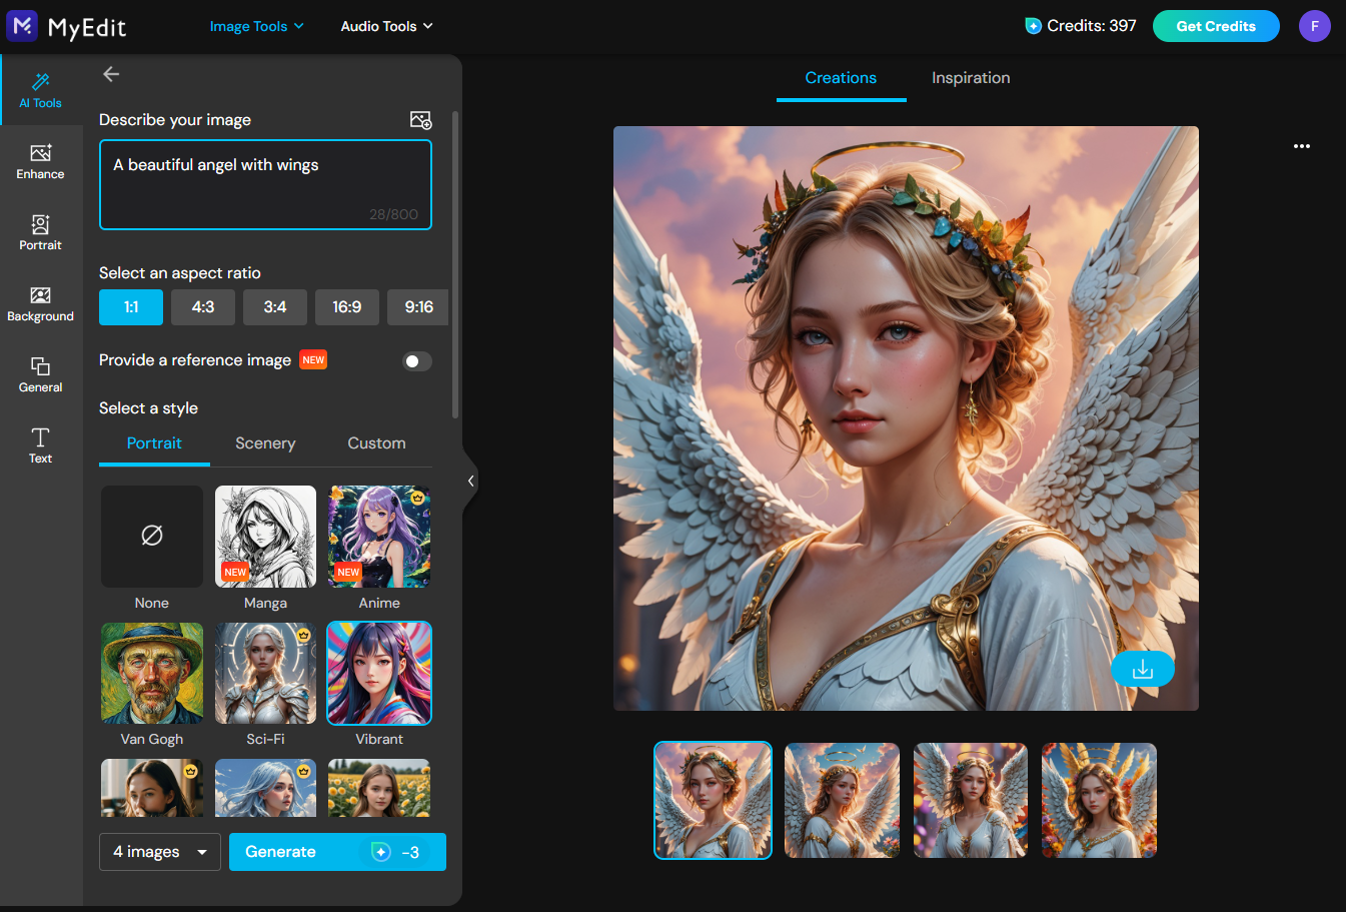Choose the 9:16 aspect ratio option
The image size is (1346, 912).
tap(418, 307)
